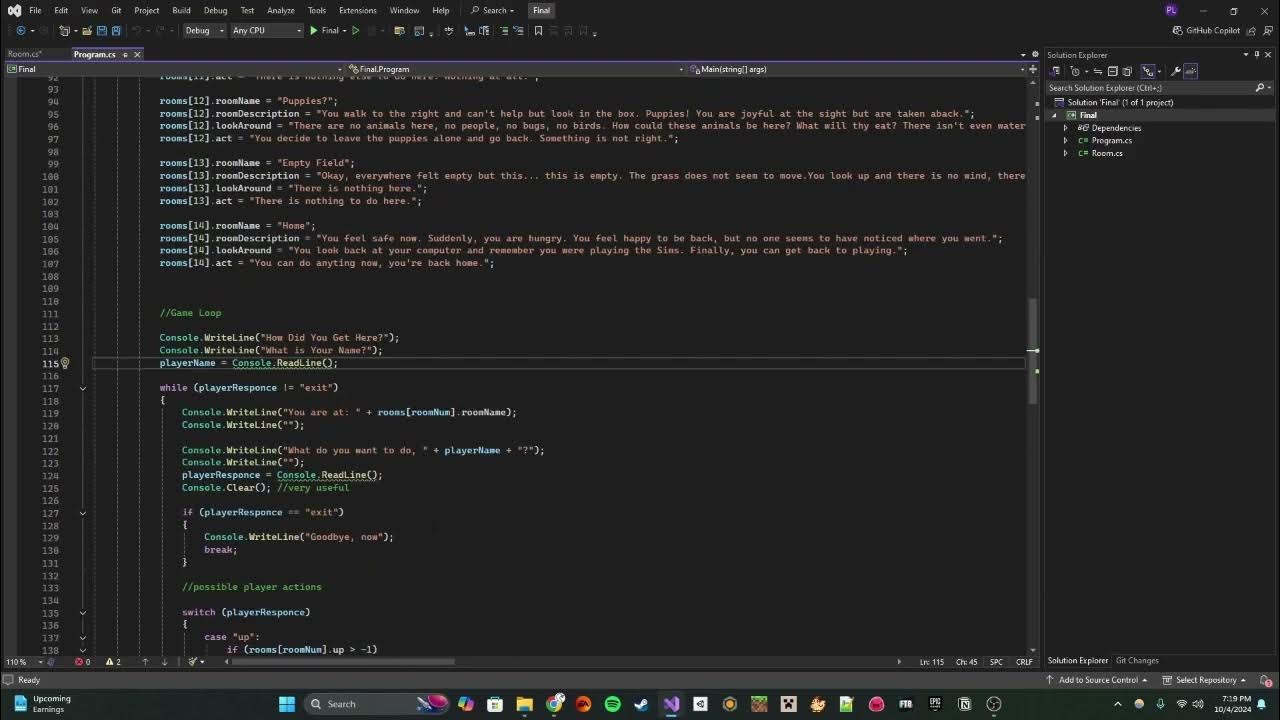Click the Open File folder icon
The image size is (1280, 720).
pyautogui.click(x=87, y=30)
